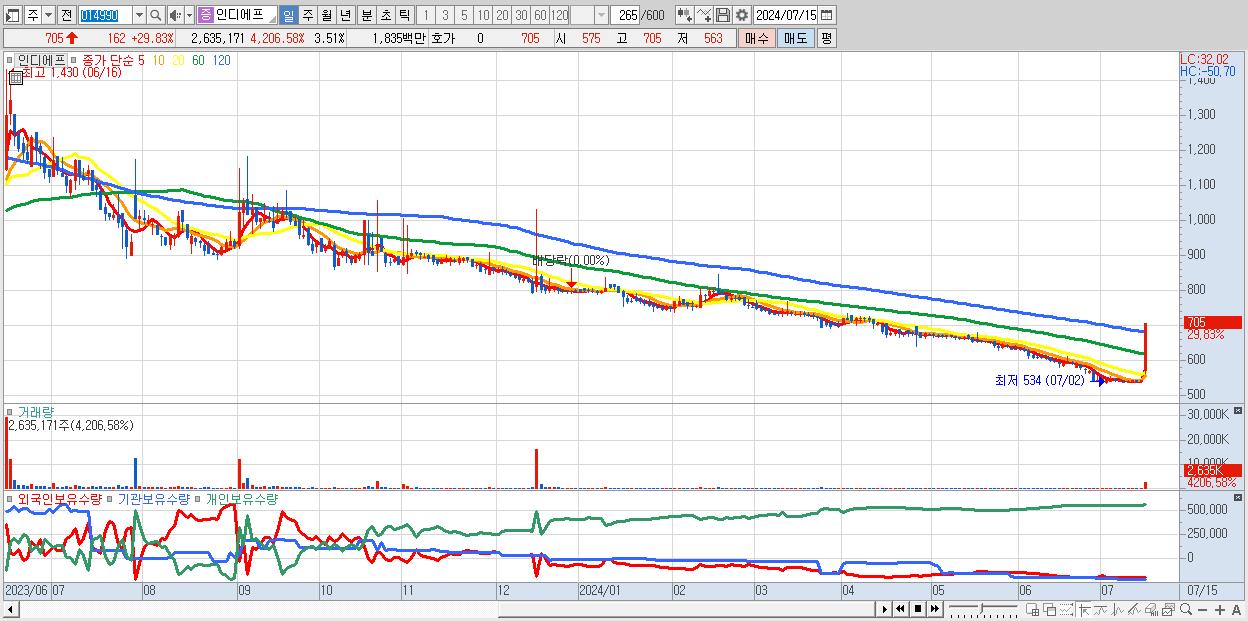Viewport: 1248px width, 621px height.
Task: Open the calendar date picker icon
Action: tap(826, 15)
